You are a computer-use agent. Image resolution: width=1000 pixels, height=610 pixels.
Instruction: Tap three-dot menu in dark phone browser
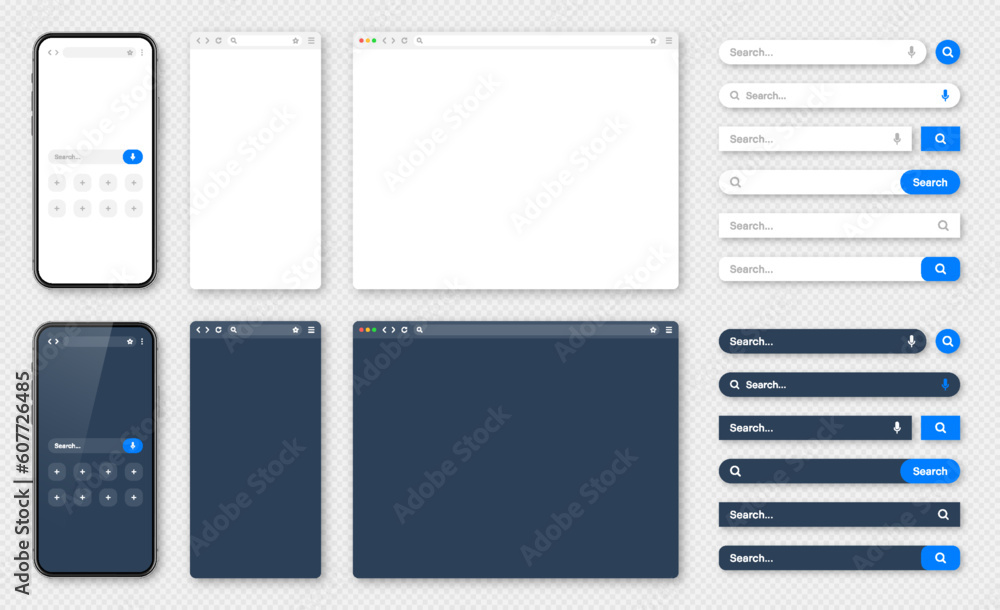coord(142,341)
